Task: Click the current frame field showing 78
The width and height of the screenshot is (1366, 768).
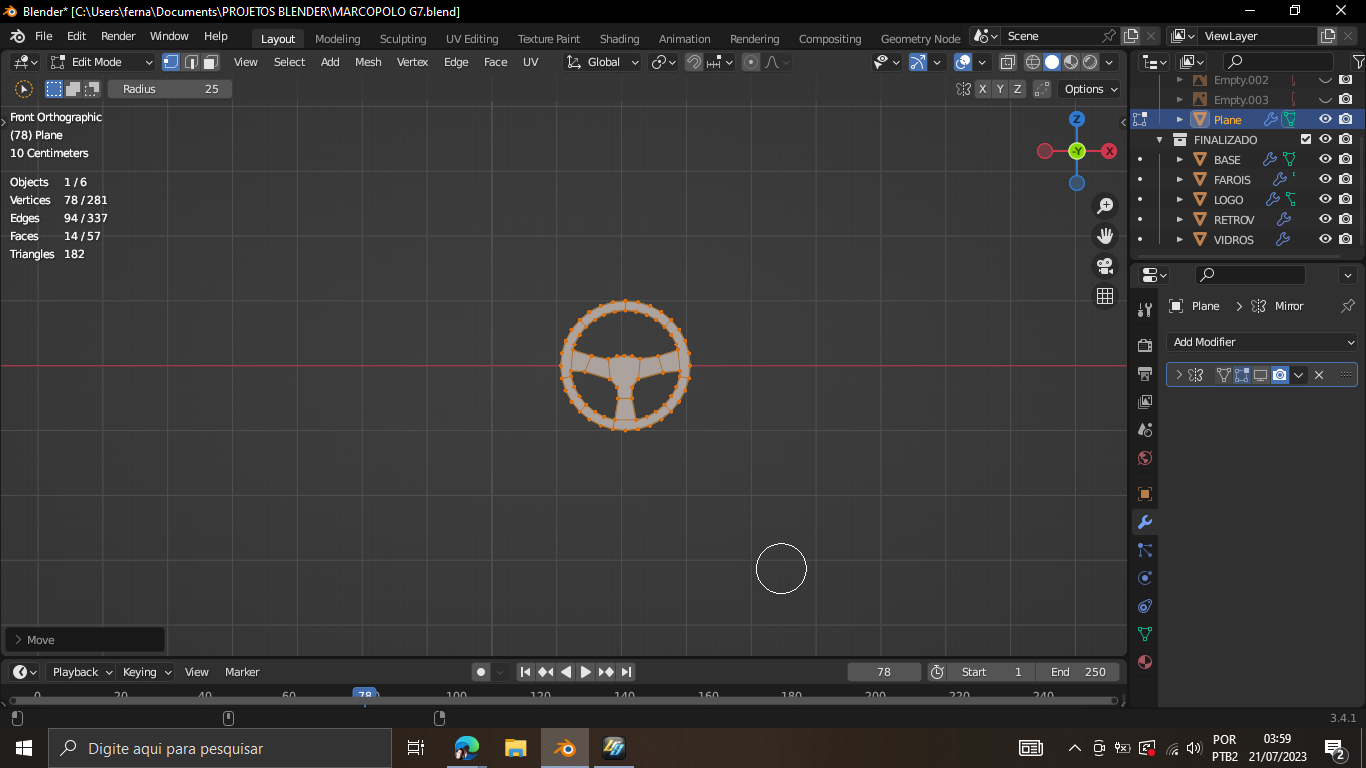Action: click(884, 672)
